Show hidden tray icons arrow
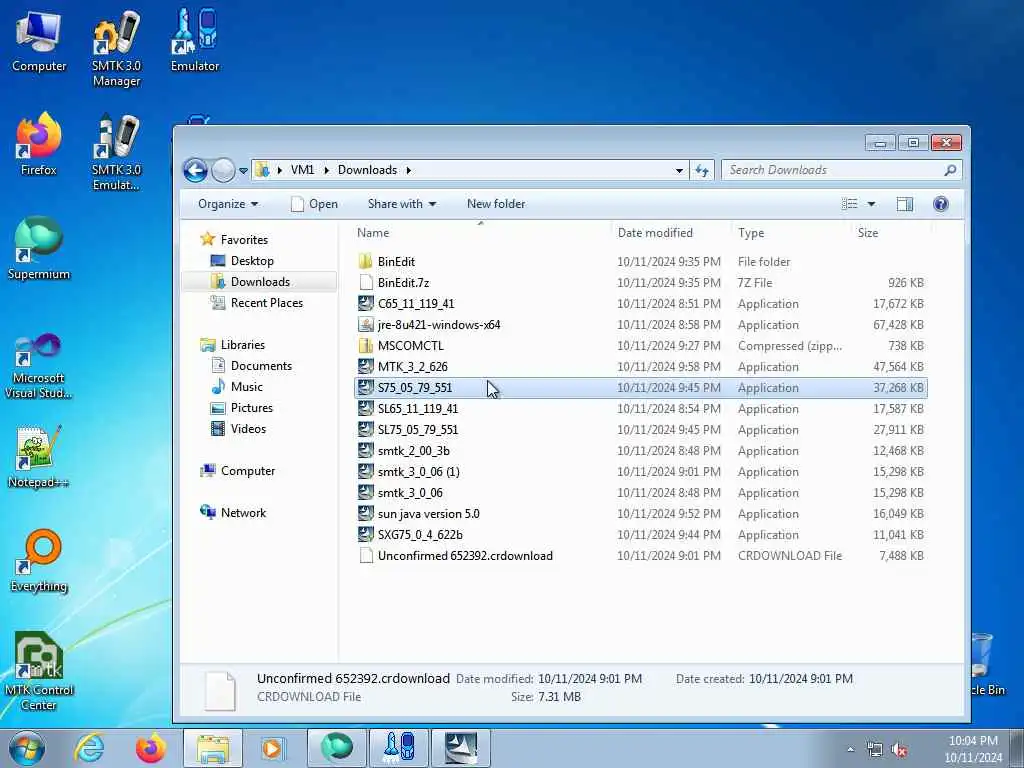 [850, 750]
